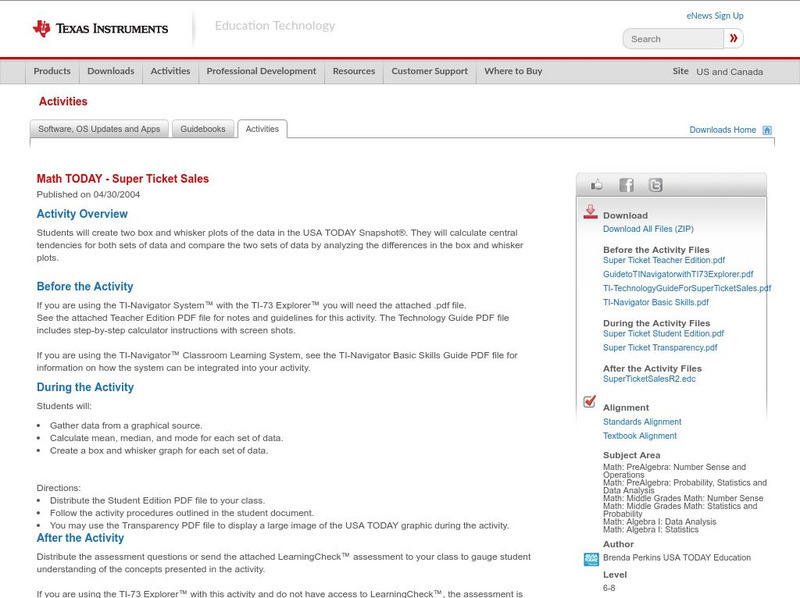Click the Activity Overview heading
Image resolution: width=800 pixels, height=598 pixels.
82,214
